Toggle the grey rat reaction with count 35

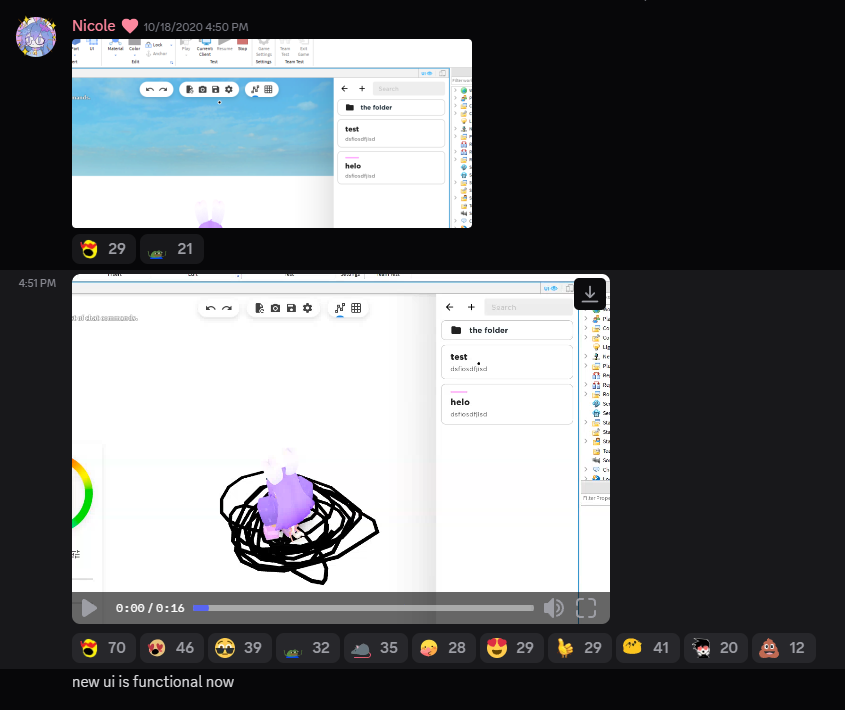pos(376,648)
